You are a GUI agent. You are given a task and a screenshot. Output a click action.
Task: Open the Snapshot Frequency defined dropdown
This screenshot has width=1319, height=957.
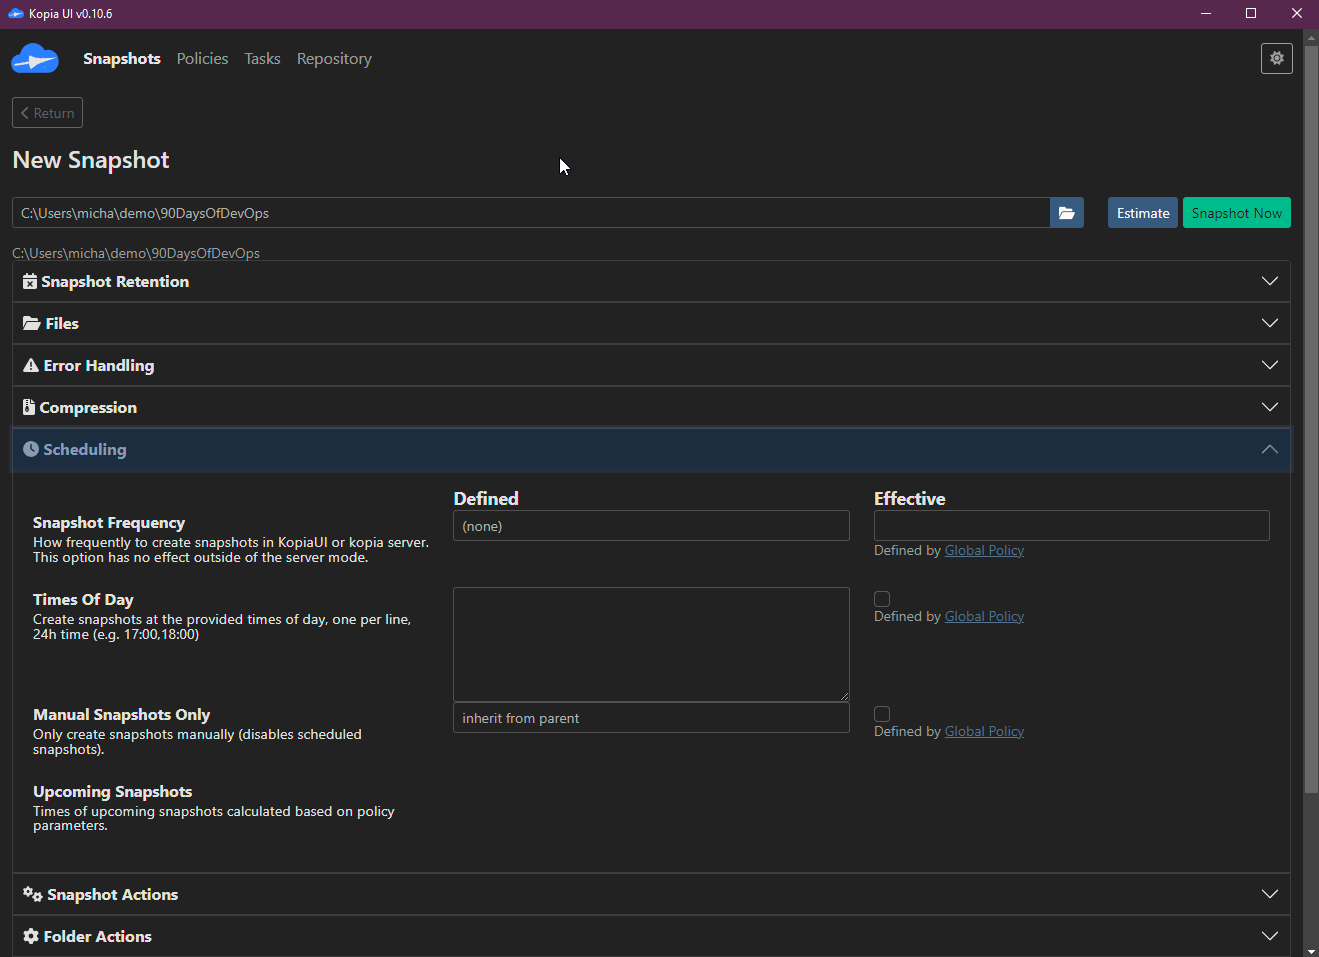pyautogui.click(x=651, y=526)
